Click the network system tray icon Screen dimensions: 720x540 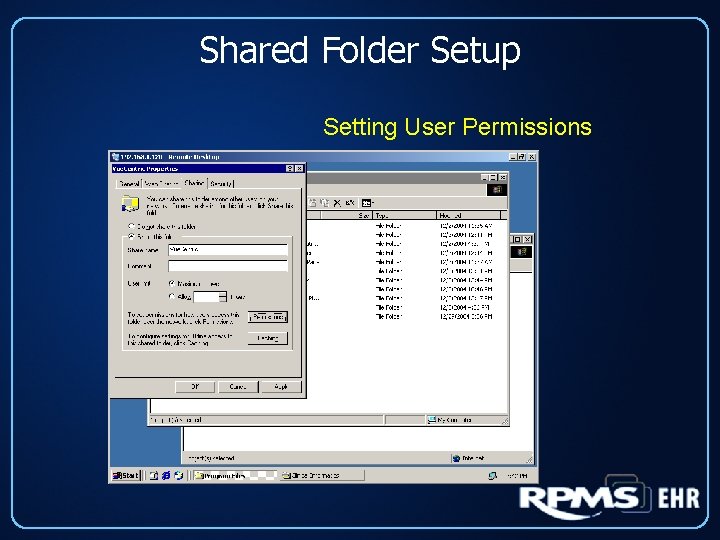[x=492, y=476]
